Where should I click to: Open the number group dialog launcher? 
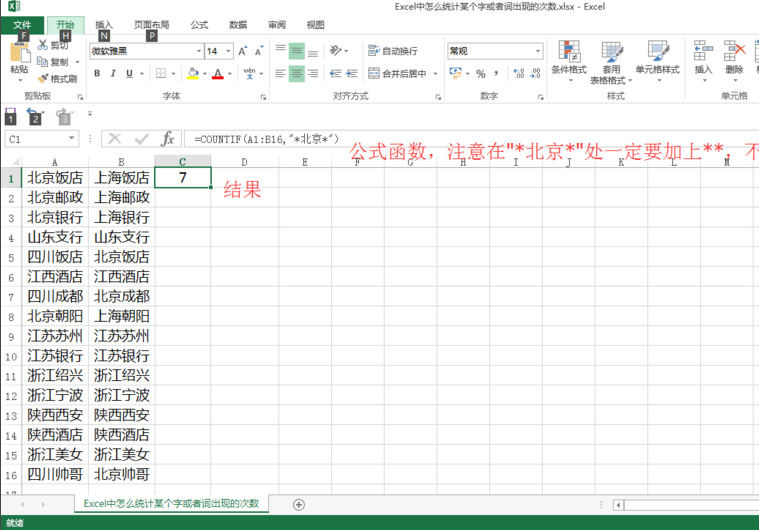click(x=540, y=97)
